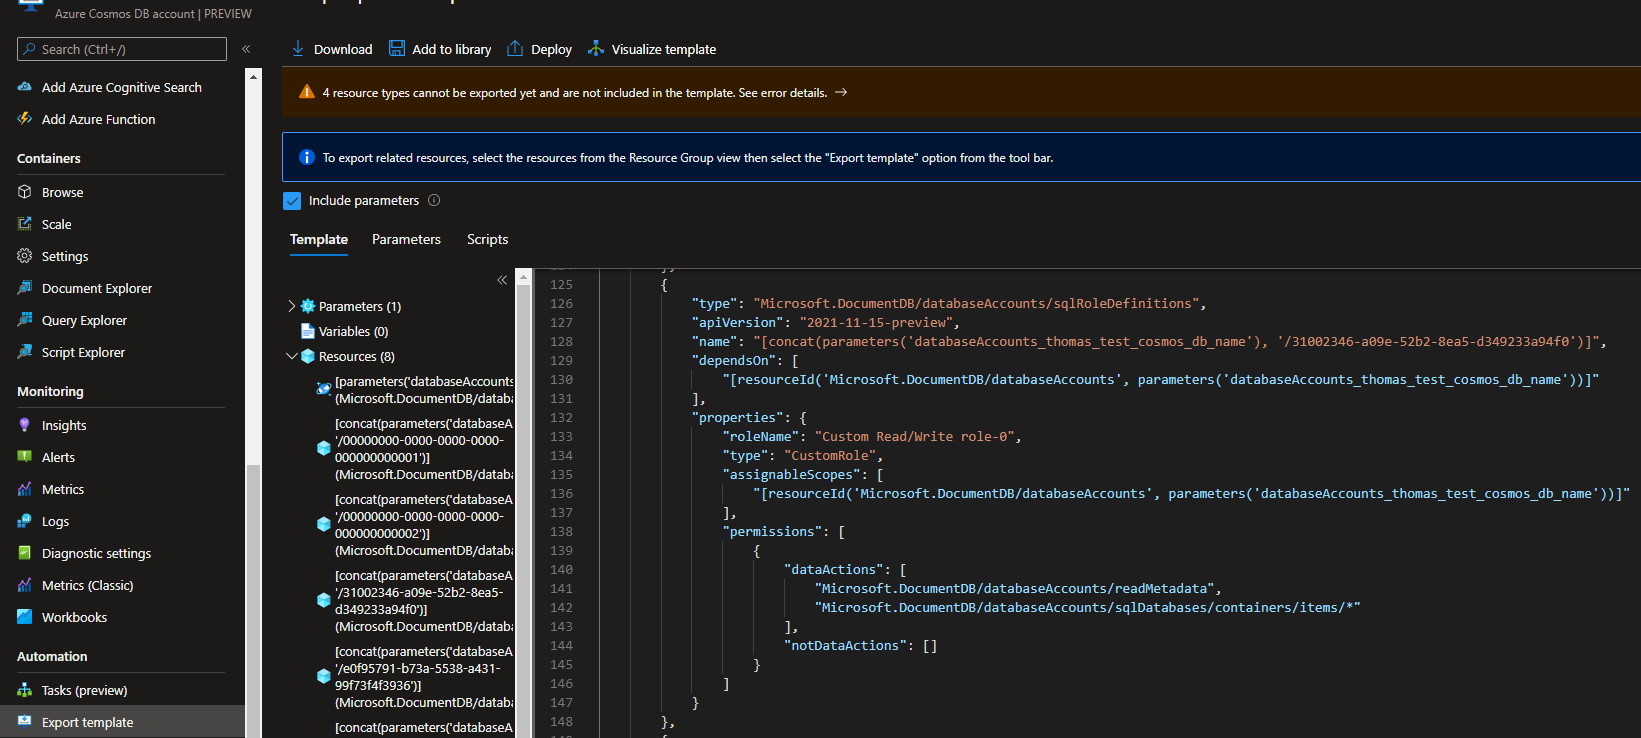The width and height of the screenshot is (1641, 738).
Task: Click the Insights lightbulb icon
Action: point(25,425)
